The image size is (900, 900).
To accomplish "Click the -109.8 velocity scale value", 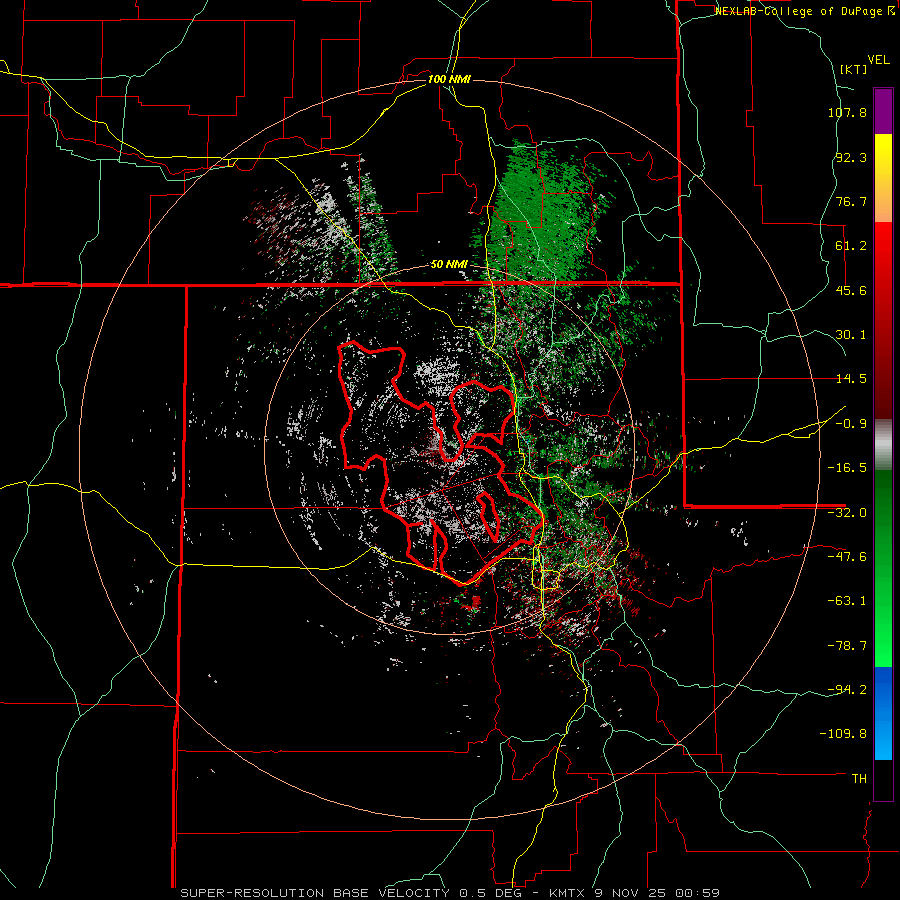I will click(x=843, y=734).
